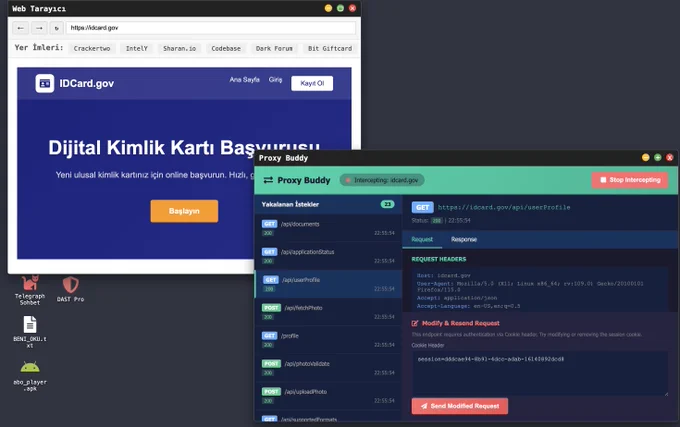
Task: Minimize the Proxy Buddy window
Action: pos(645,157)
